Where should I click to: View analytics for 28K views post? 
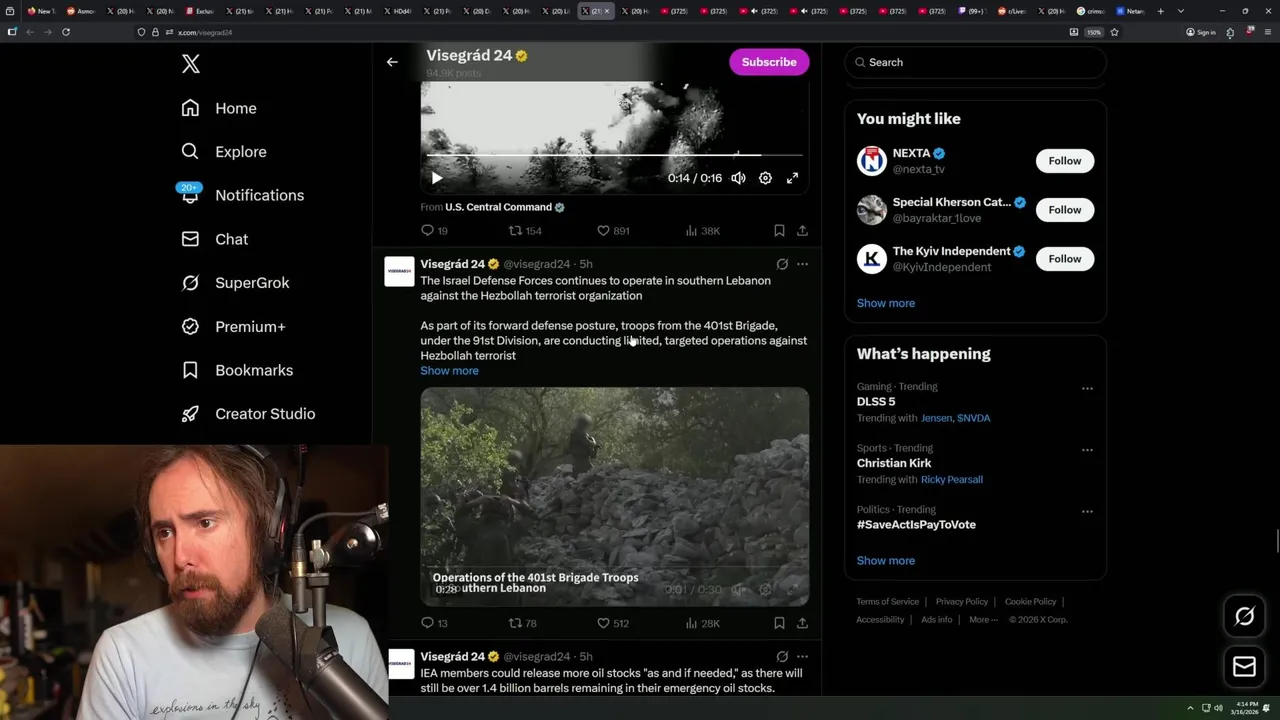coord(702,623)
